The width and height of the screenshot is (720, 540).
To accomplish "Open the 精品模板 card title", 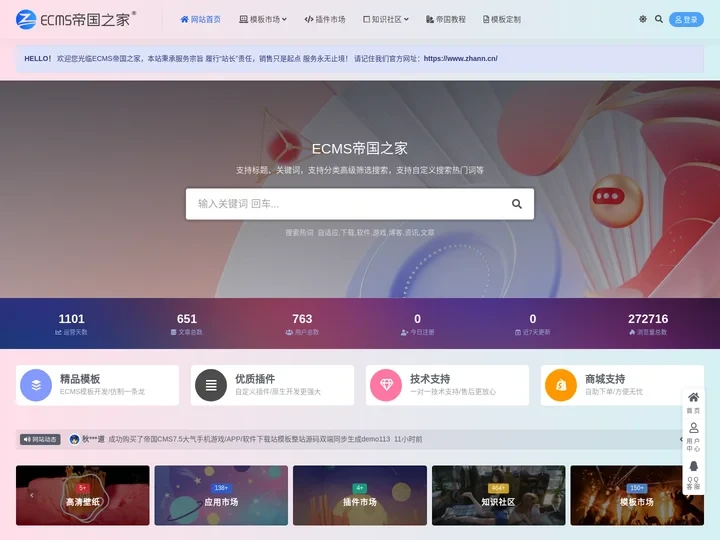I will pos(80,379).
